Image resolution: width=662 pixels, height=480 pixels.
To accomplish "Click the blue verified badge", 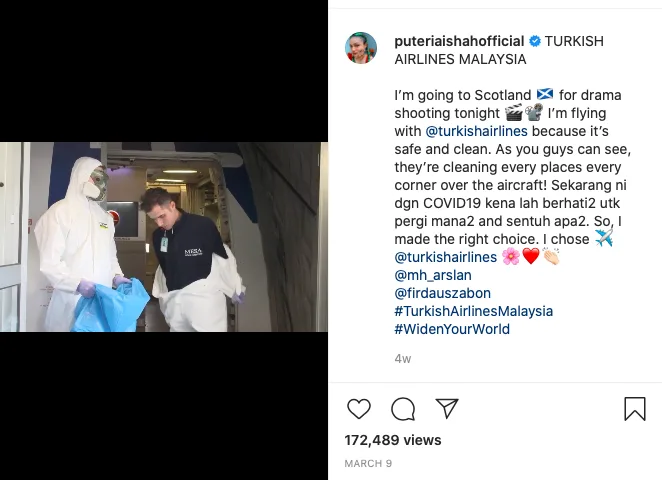I will point(534,41).
